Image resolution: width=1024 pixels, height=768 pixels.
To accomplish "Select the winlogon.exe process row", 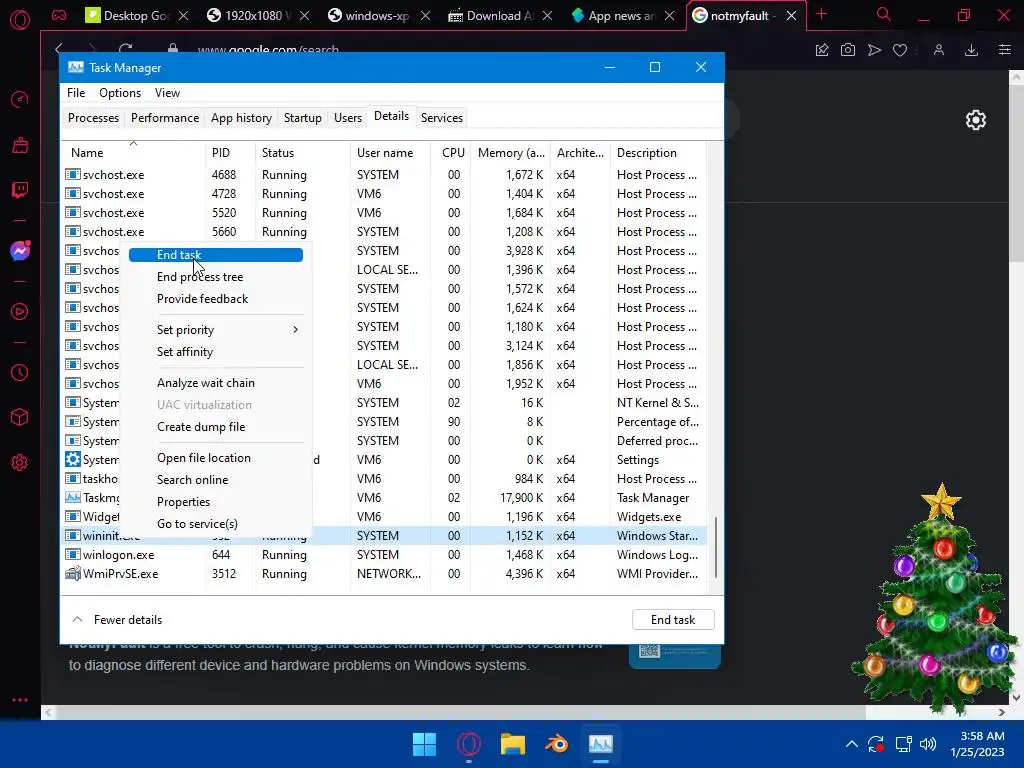I will click(x=385, y=555).
